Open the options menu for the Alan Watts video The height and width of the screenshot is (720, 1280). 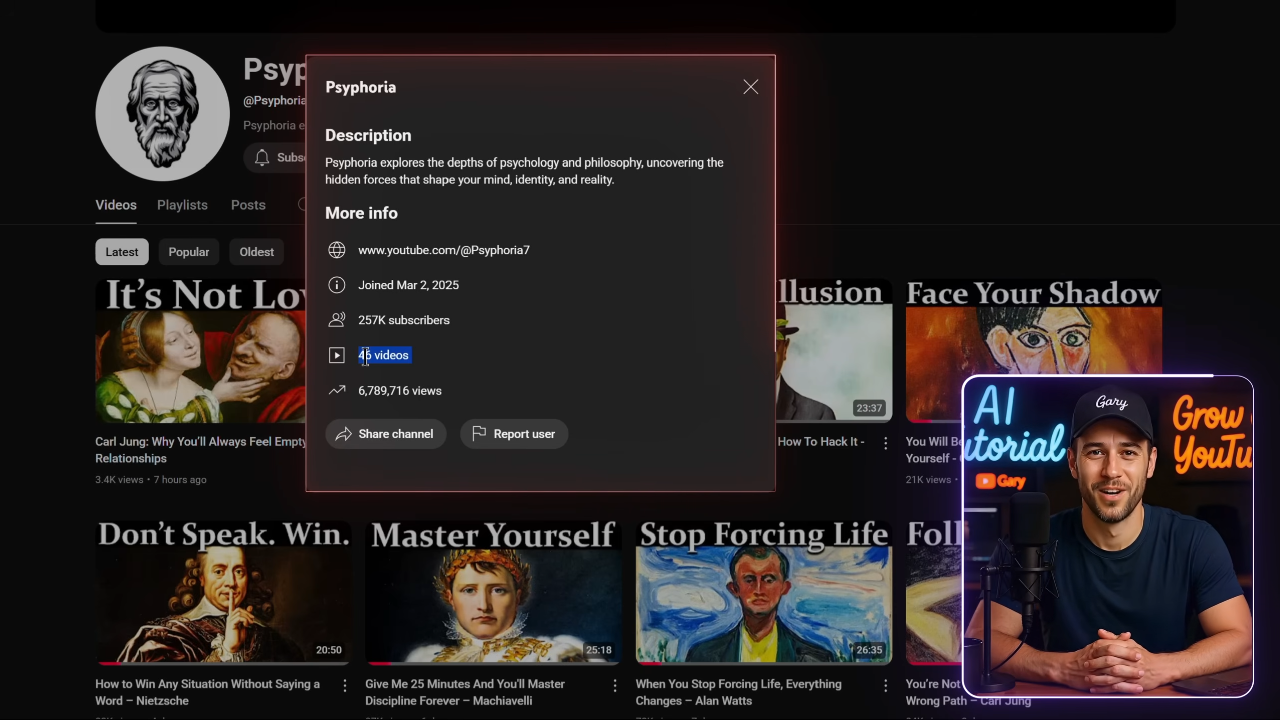point(885,686)
